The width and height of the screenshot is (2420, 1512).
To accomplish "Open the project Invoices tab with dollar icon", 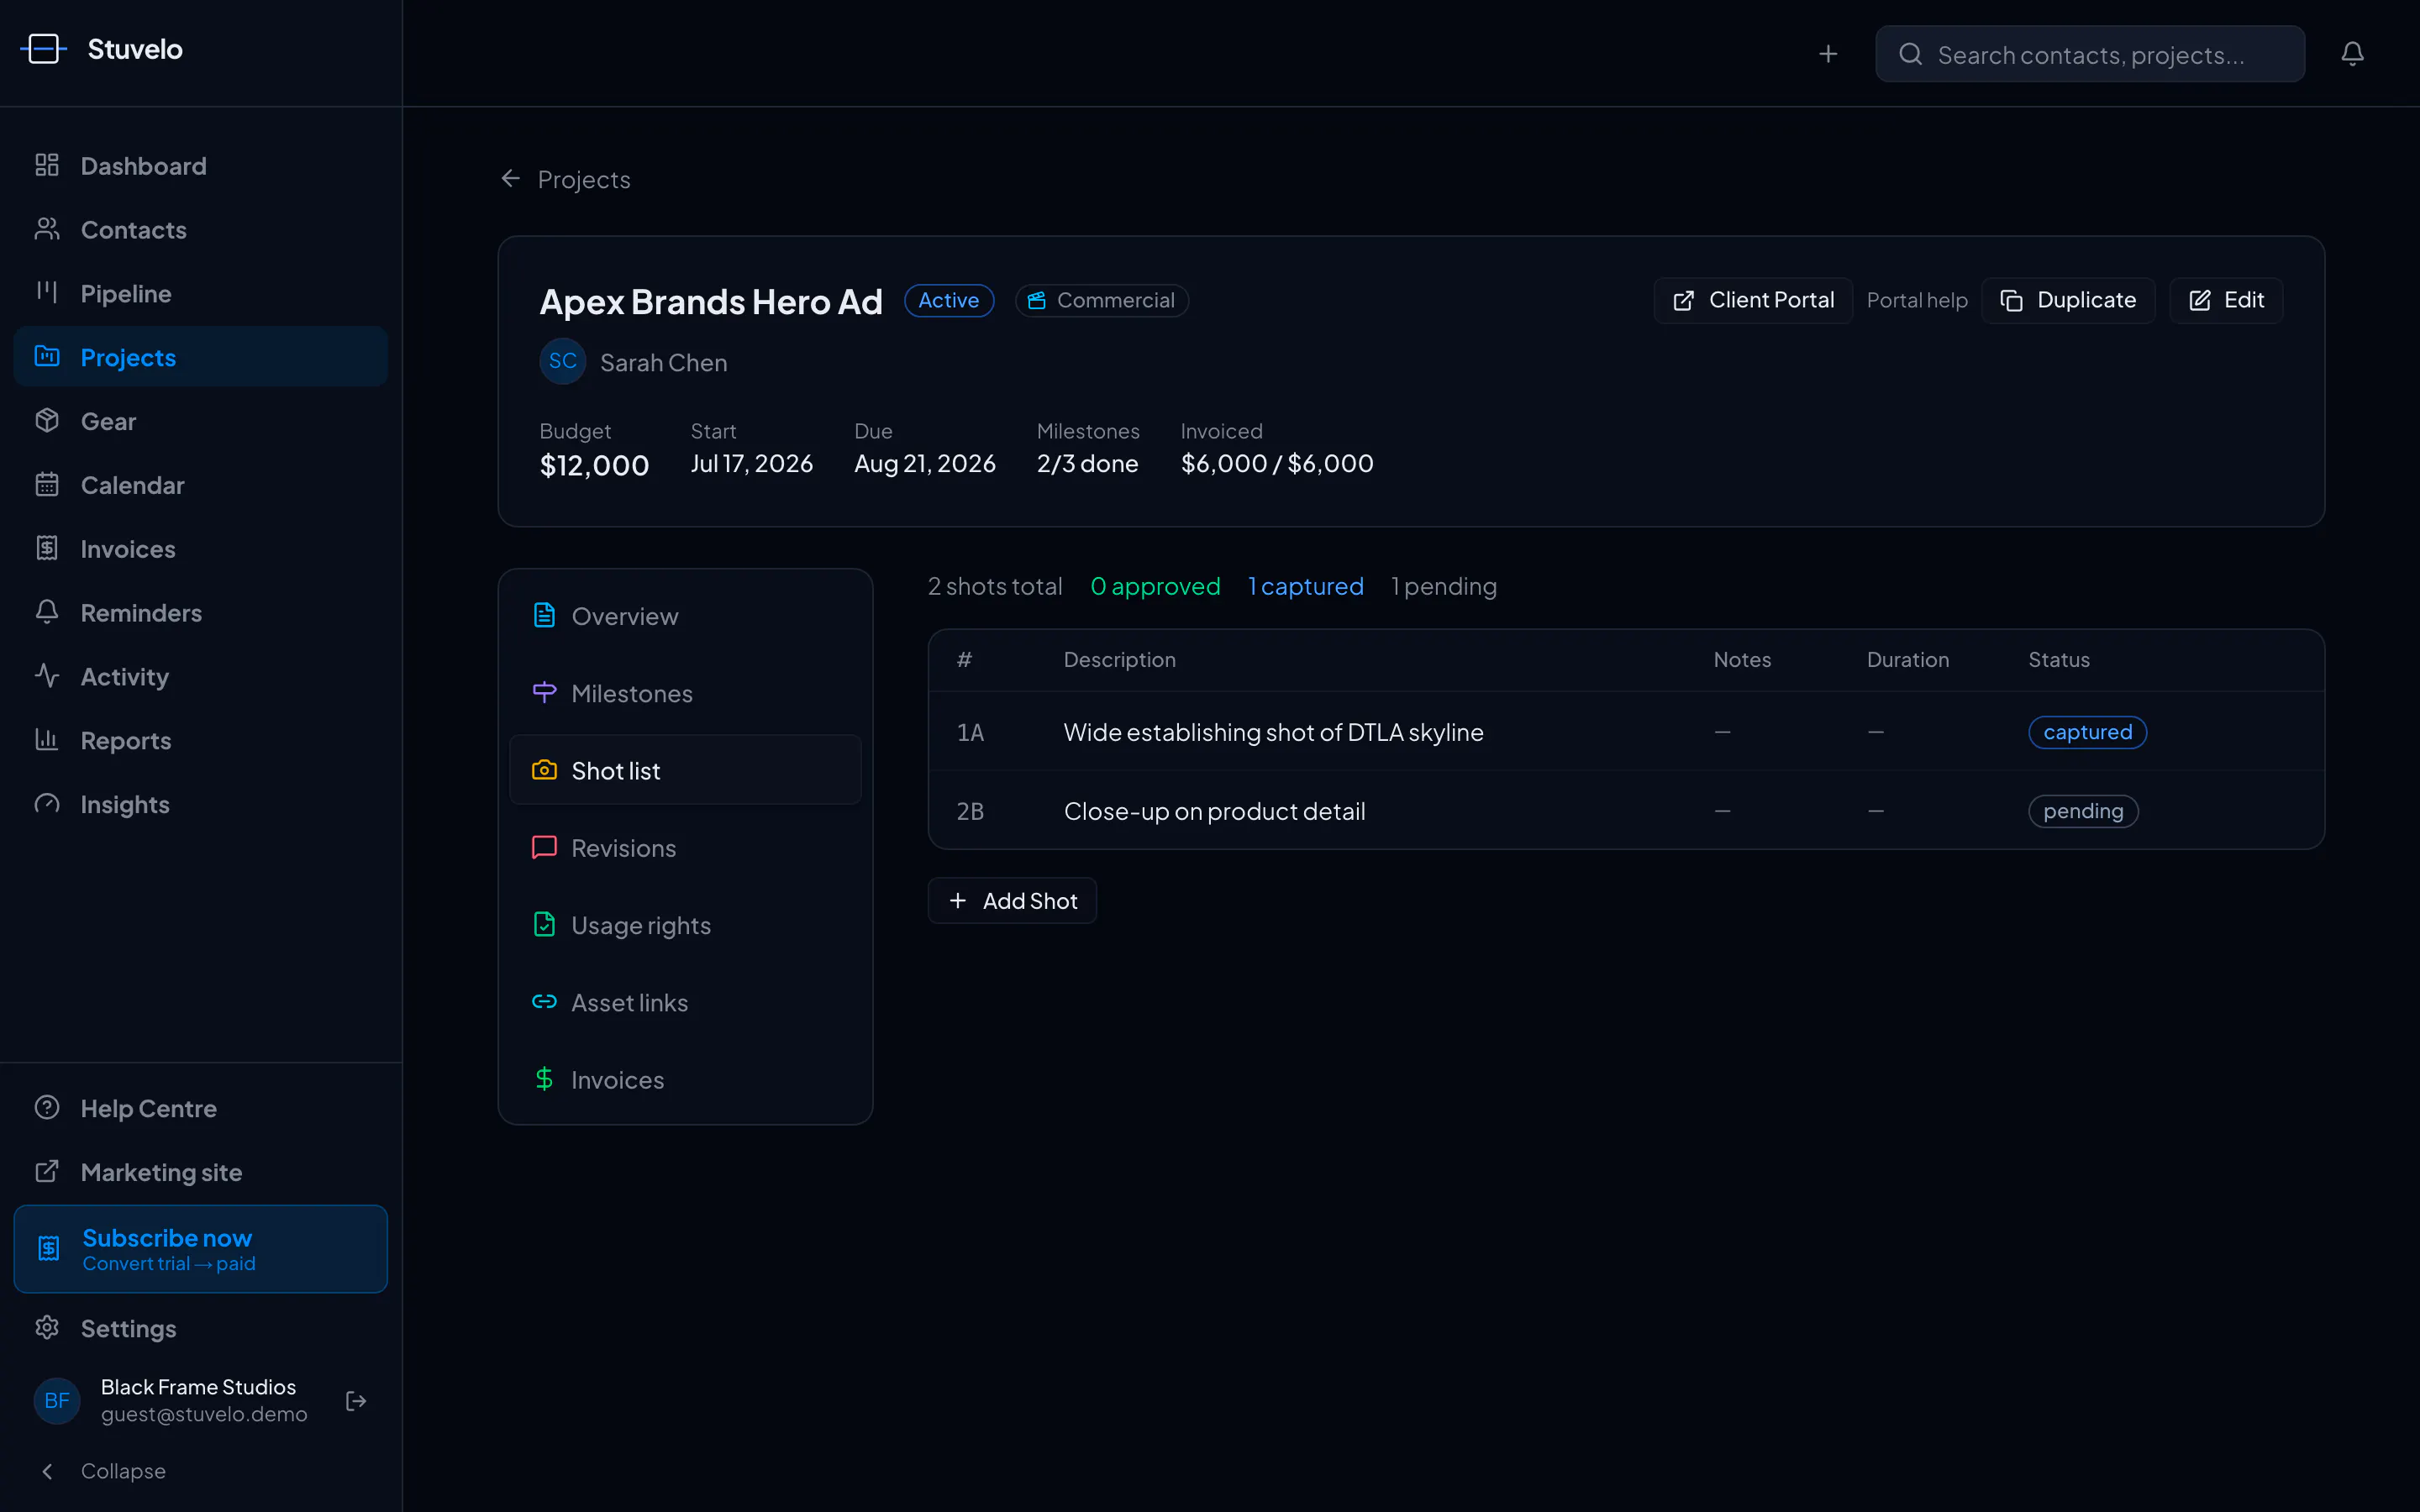I will [x=685, y=1080].
